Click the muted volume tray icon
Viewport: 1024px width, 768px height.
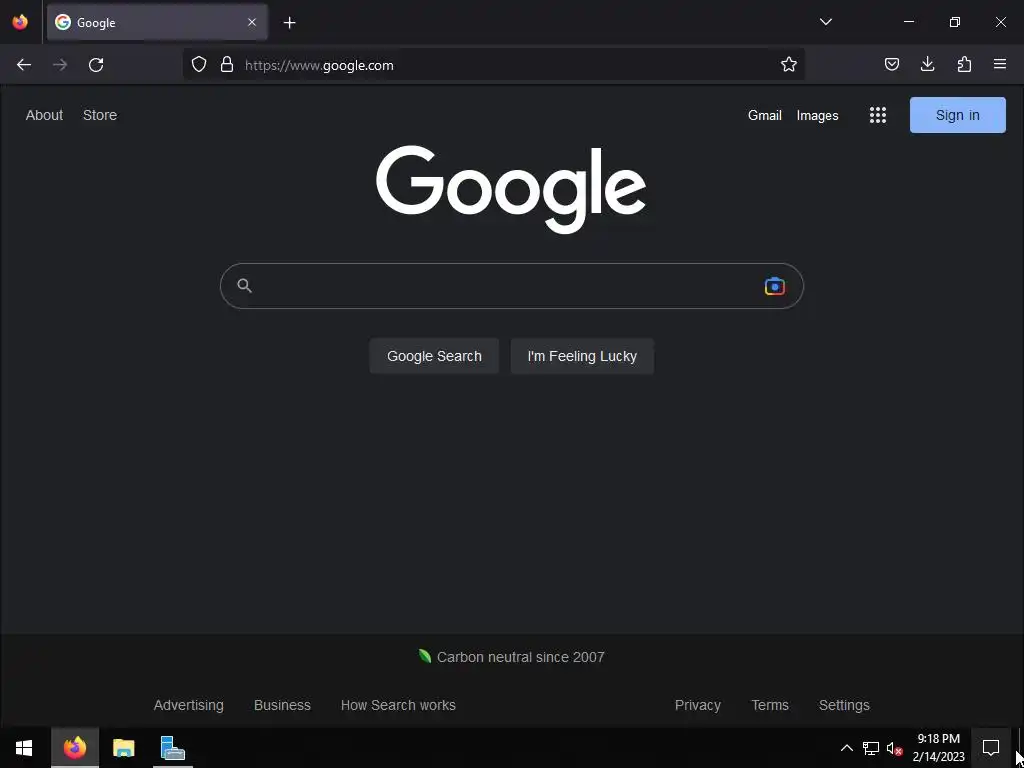(894, 748)
